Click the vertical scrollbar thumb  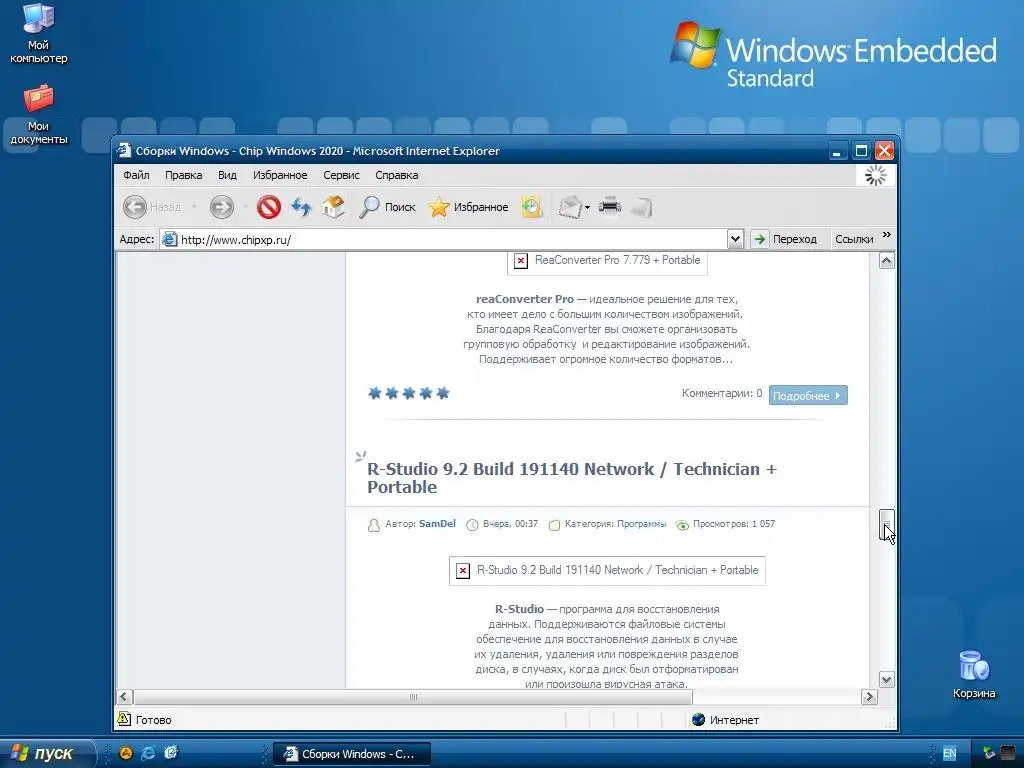click(886, 526)
